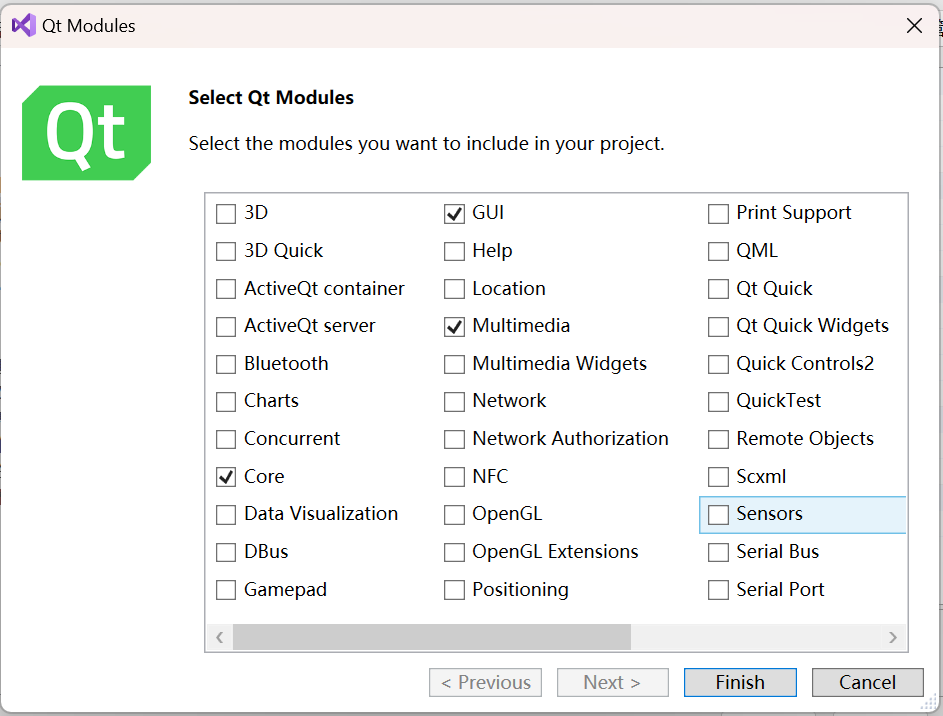Disable the Core module checkbox
The width and height of the screenshot is (943, 716).
pos(226,477)
